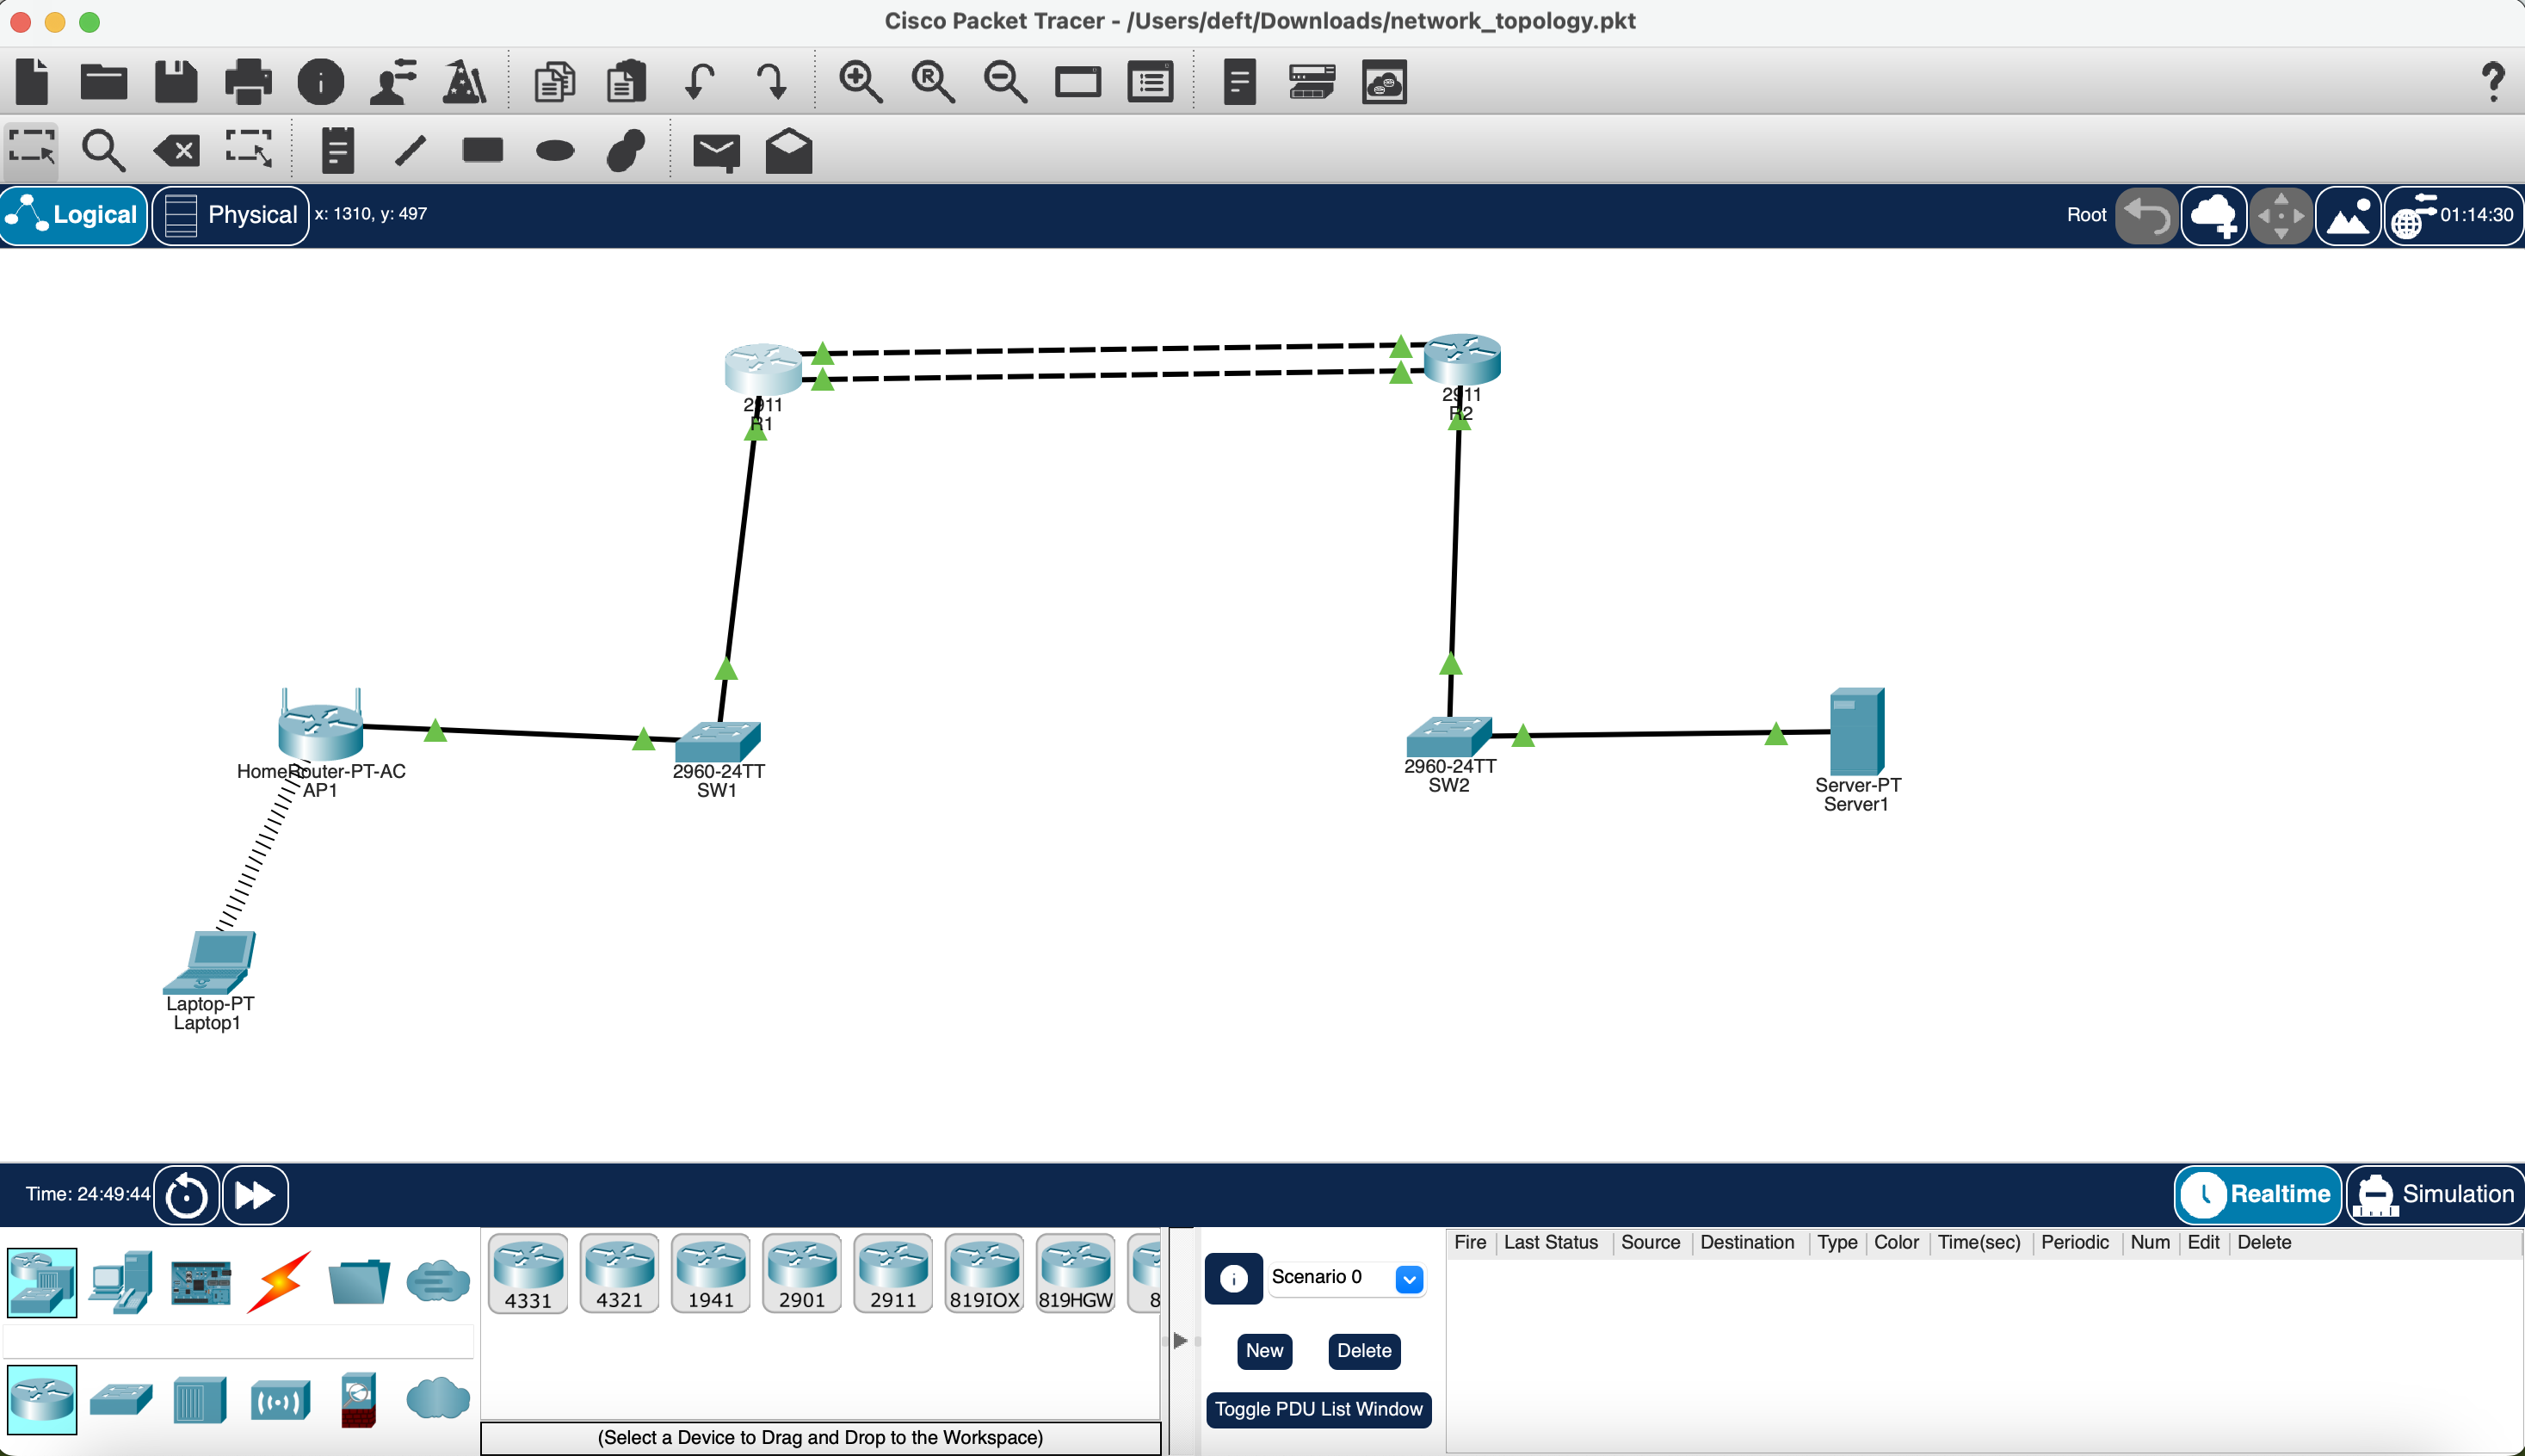
Task: Zoom in on the workspace
Action: pos(860,81)
